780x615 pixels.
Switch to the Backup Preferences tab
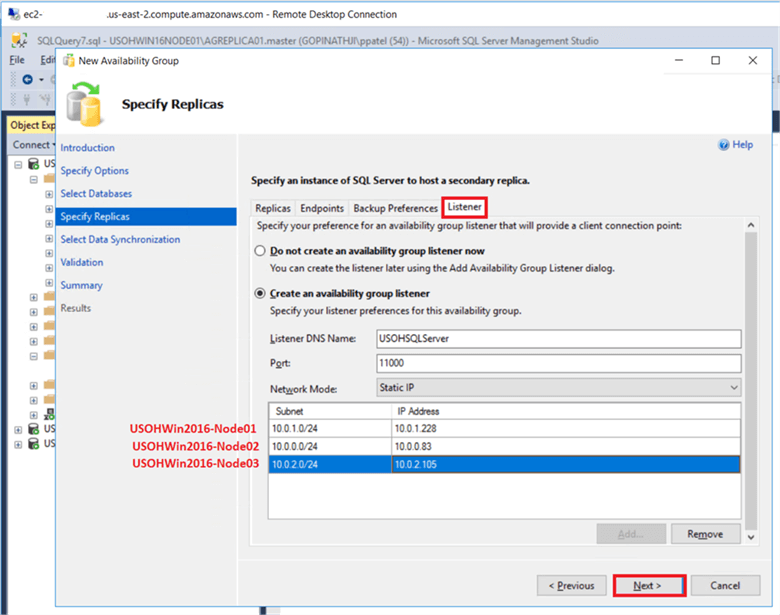pos(395,208)
